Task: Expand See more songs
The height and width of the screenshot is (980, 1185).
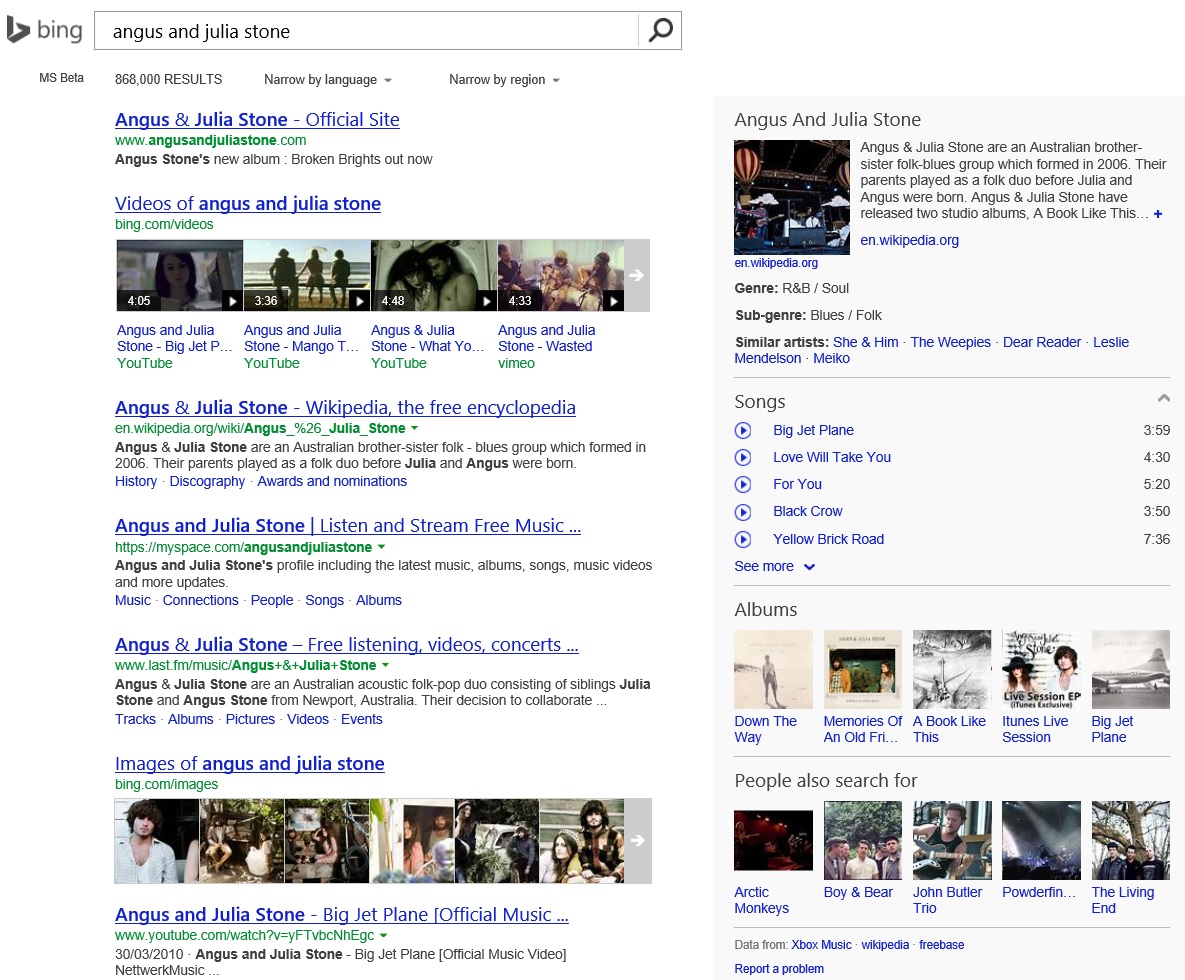Action: 775,566
